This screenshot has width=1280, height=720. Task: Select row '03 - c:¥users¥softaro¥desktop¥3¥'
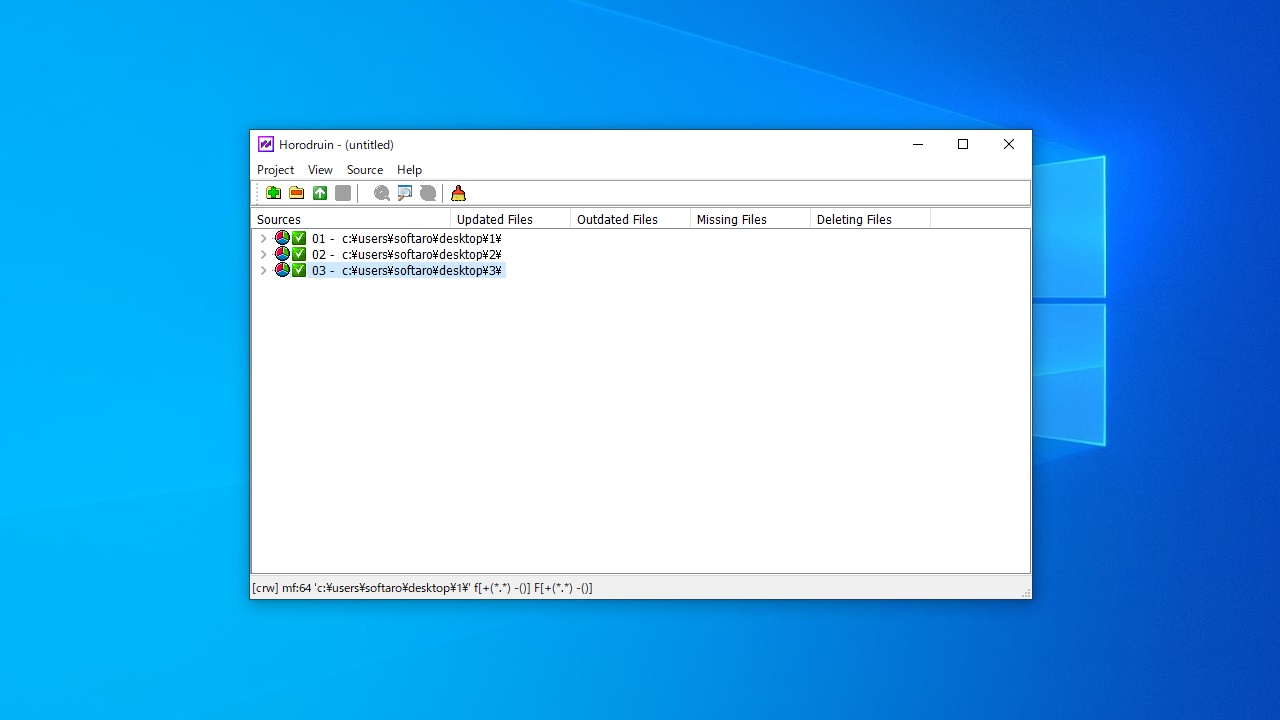406,270
